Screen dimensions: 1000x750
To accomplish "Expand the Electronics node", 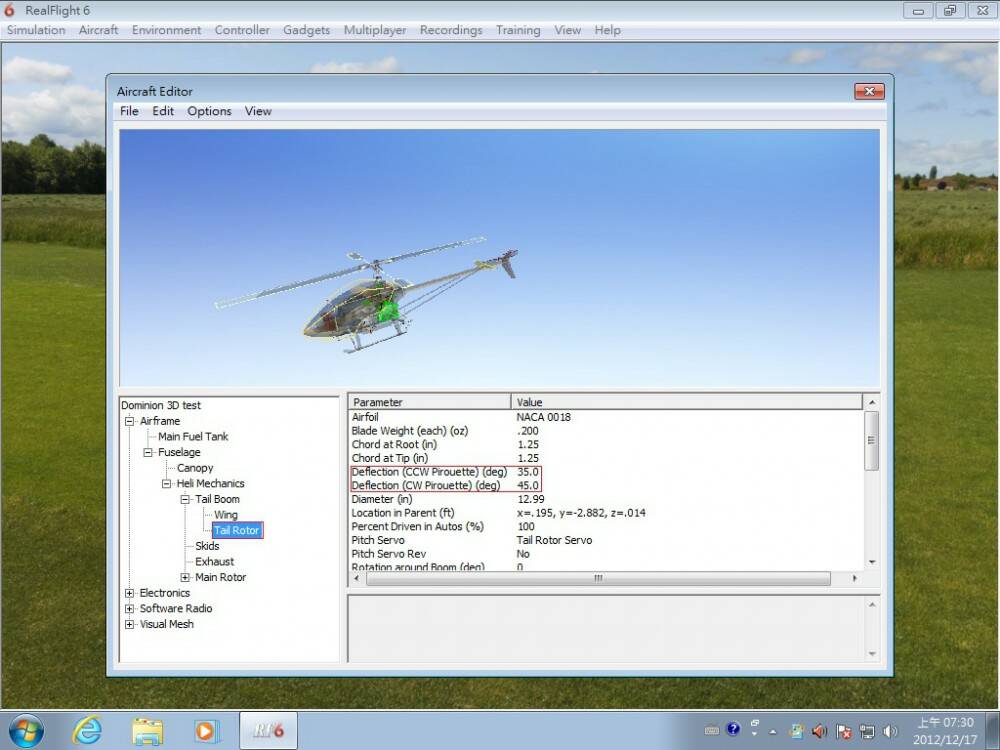I will pos(129,593).
